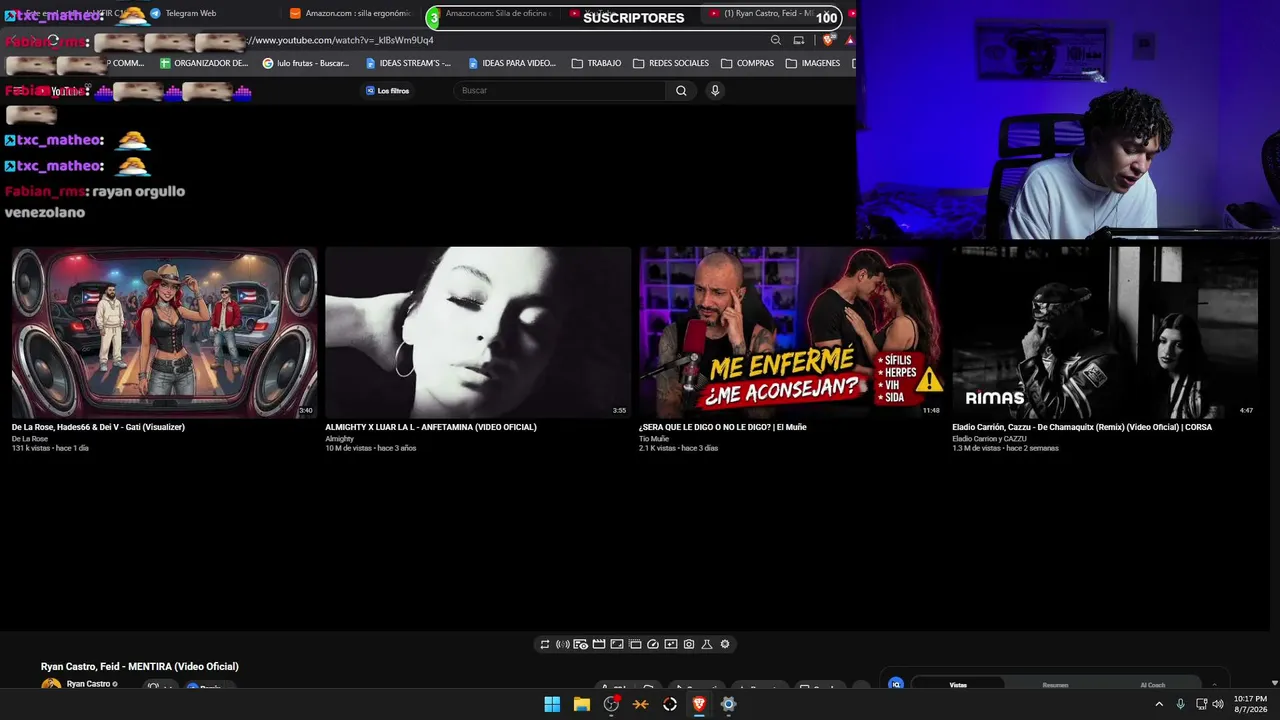
Task: Open the clapperboard clip extension icon
Action: (x=599, y=645)
